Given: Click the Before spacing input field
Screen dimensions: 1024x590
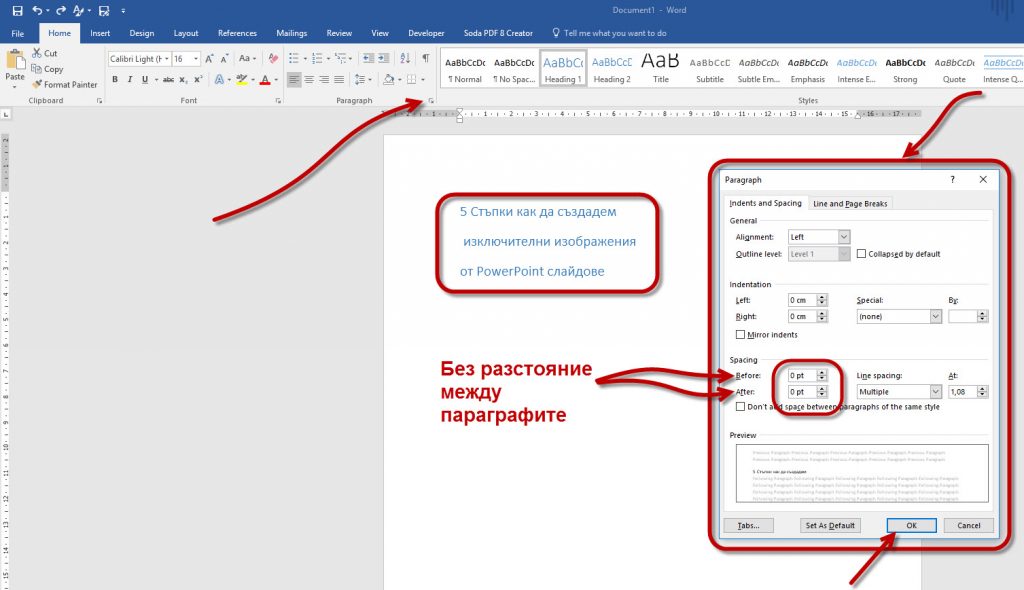Looking at the screenshot, I should click(x=801, y=376).
